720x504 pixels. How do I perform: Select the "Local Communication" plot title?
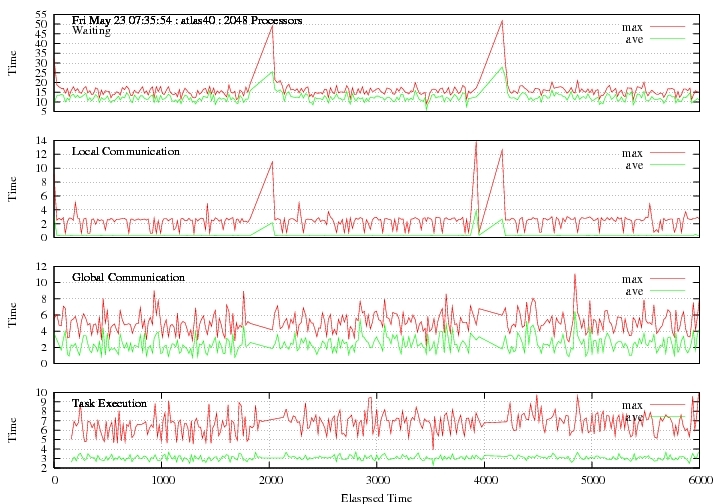point(126,151)
